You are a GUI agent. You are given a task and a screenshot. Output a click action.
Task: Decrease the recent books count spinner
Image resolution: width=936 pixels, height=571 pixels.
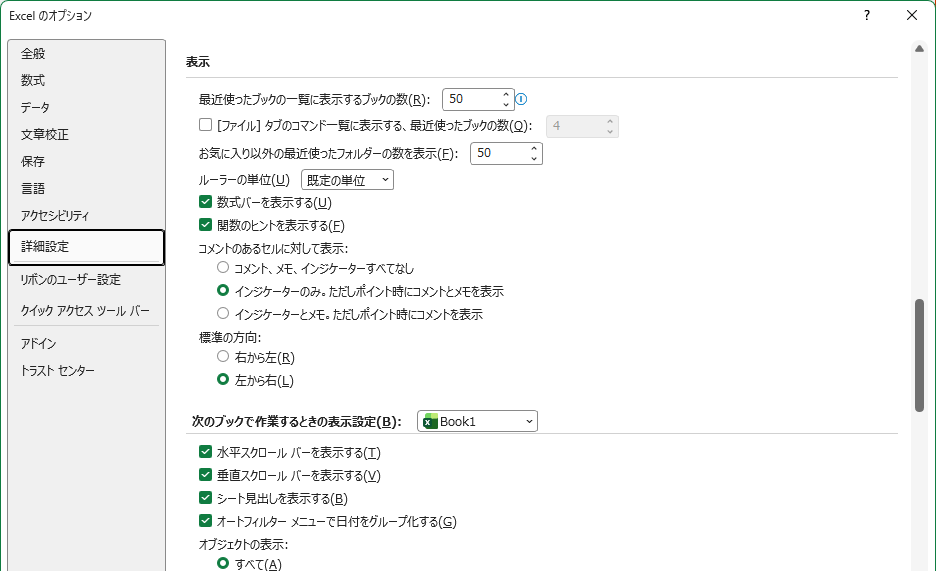pyautogui.click(x=506, y=104)
